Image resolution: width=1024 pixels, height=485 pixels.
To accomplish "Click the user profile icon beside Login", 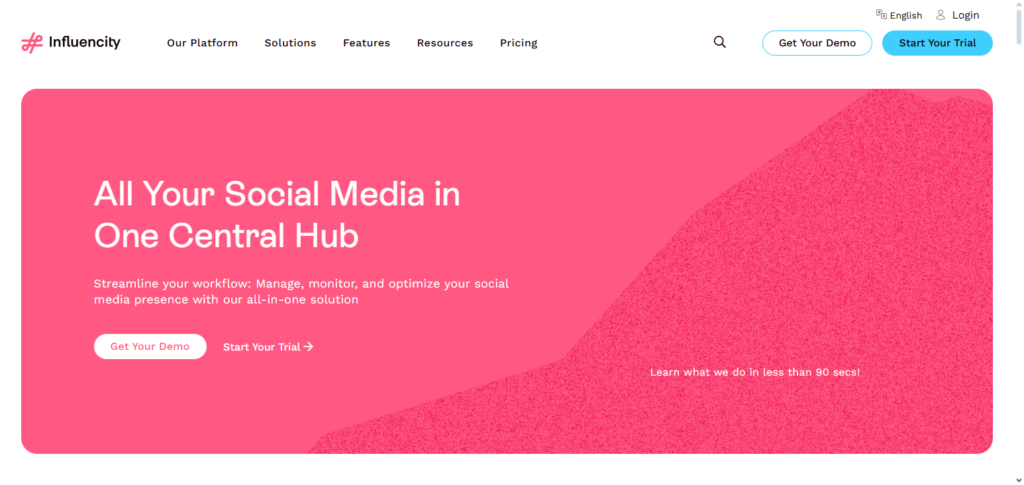I will [x=941, y=15].
